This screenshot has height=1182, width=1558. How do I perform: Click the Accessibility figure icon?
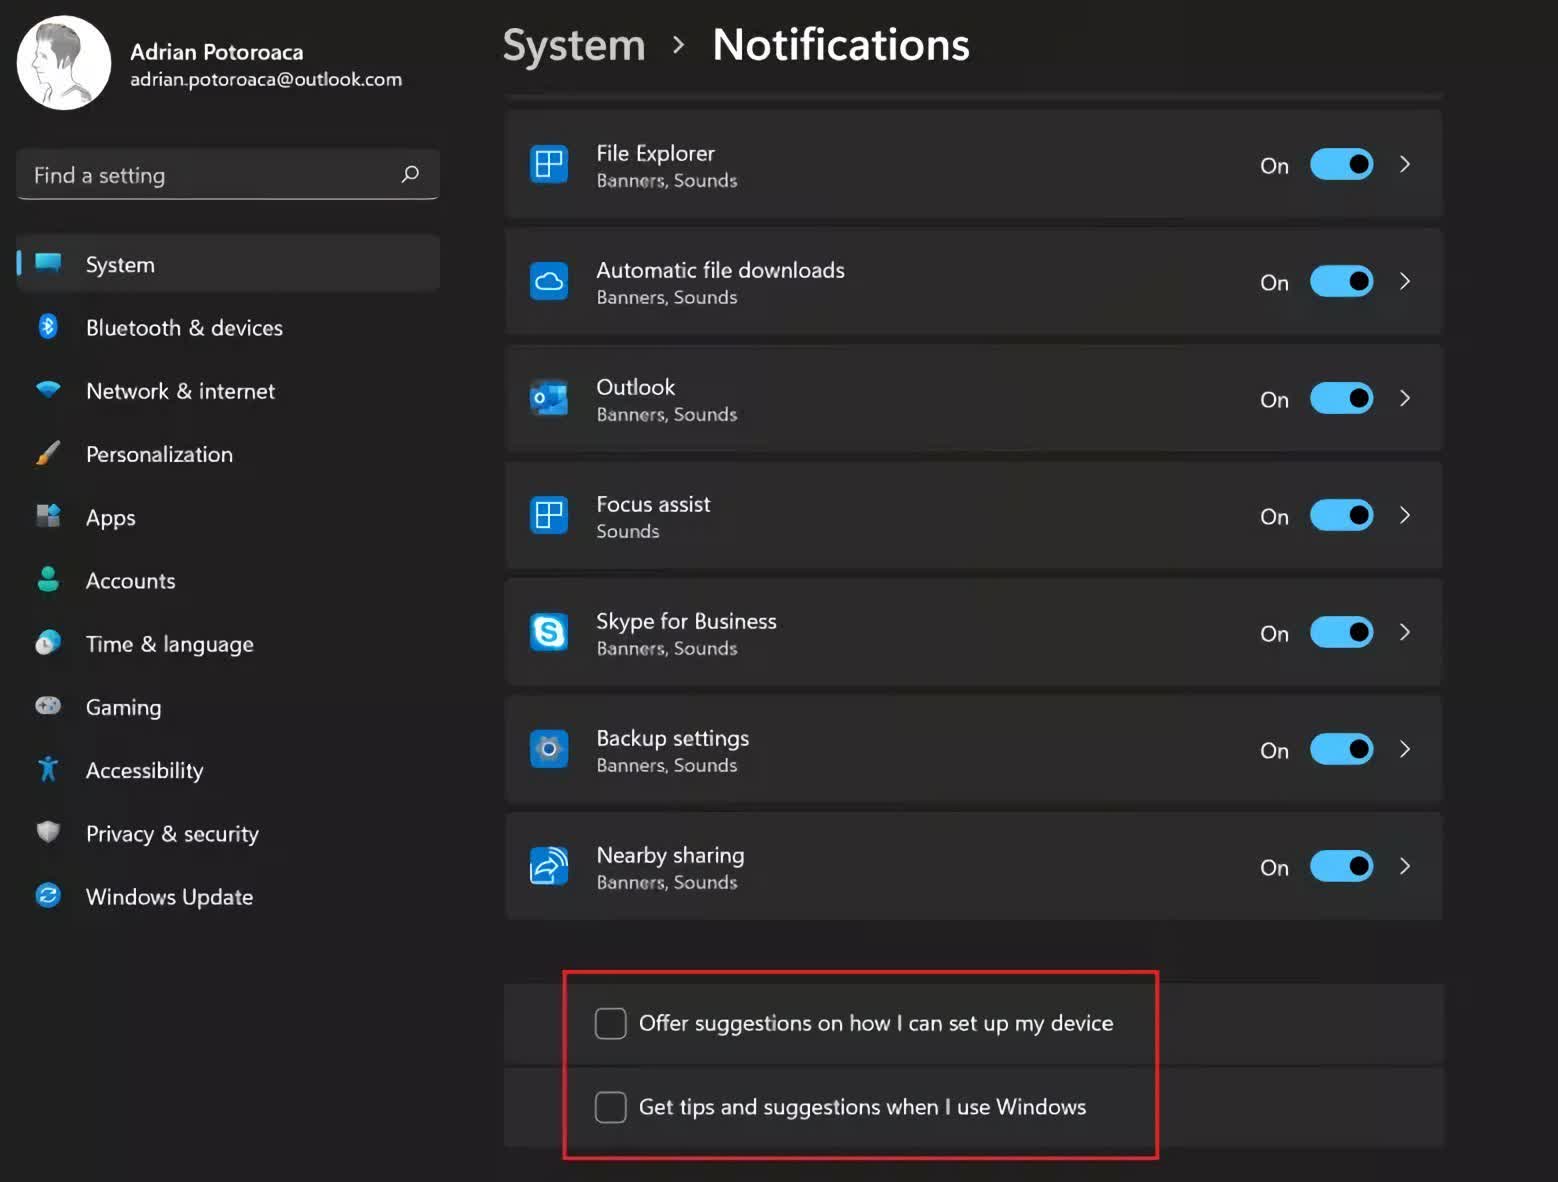coord(48,768)
